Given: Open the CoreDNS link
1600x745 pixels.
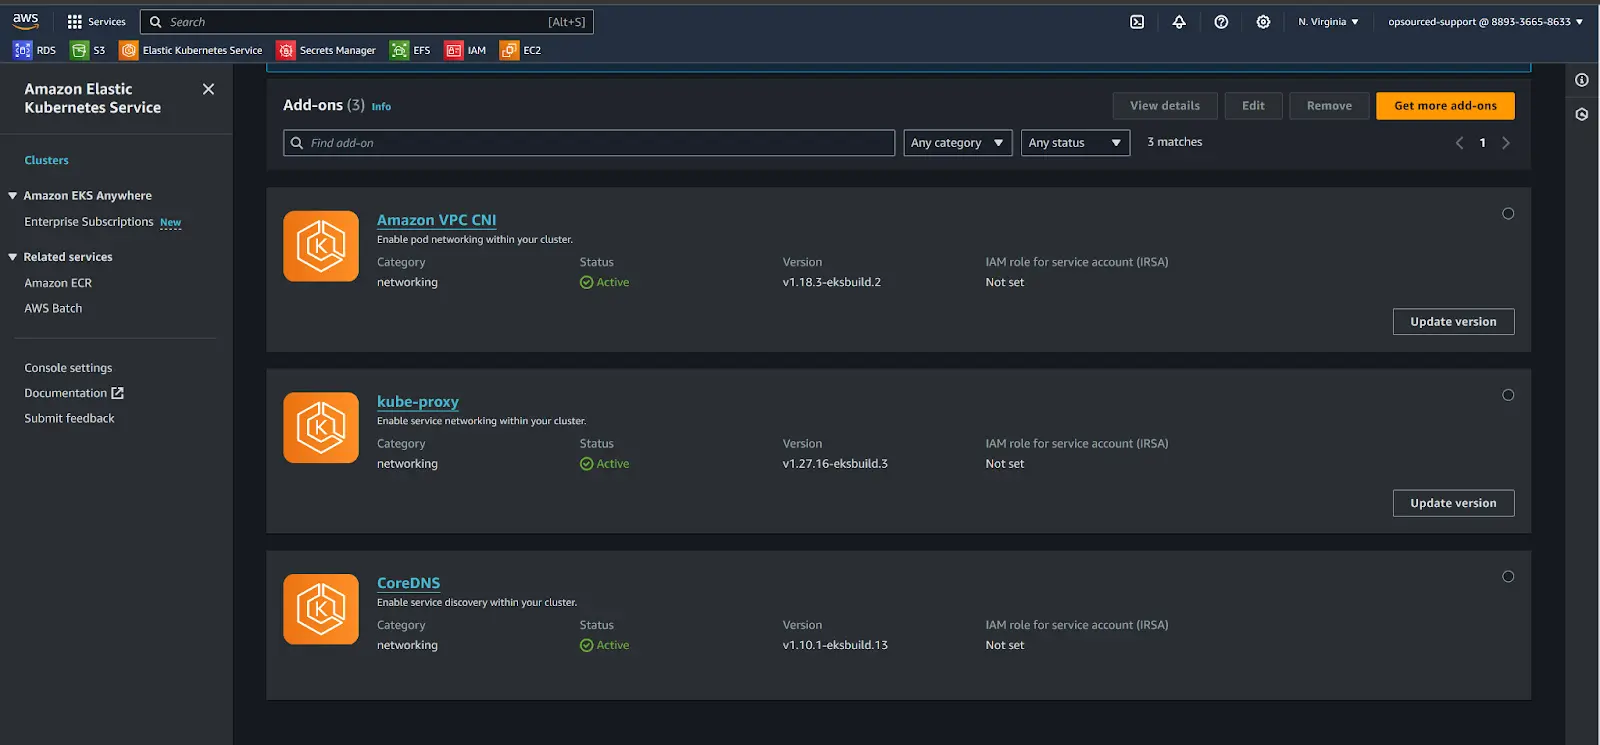Looking at the screenshot, I should click(x=408, y=583).
